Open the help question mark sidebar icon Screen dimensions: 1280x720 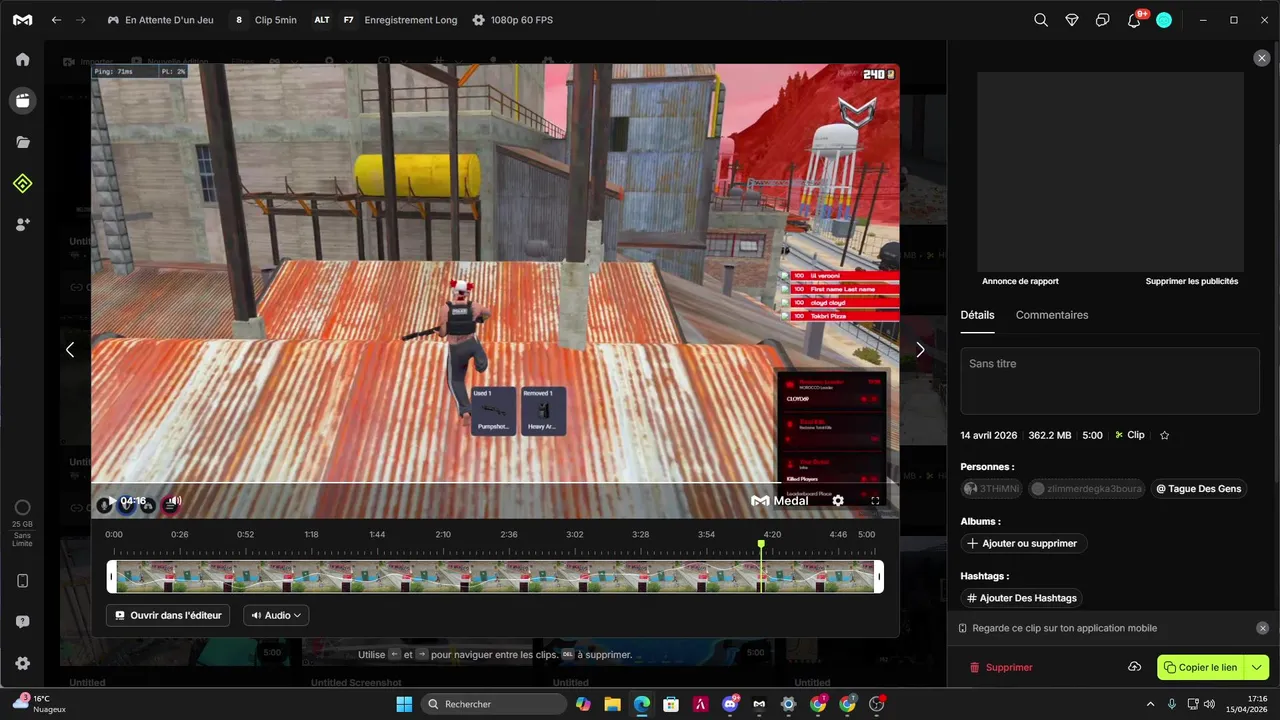coord(22,622)
